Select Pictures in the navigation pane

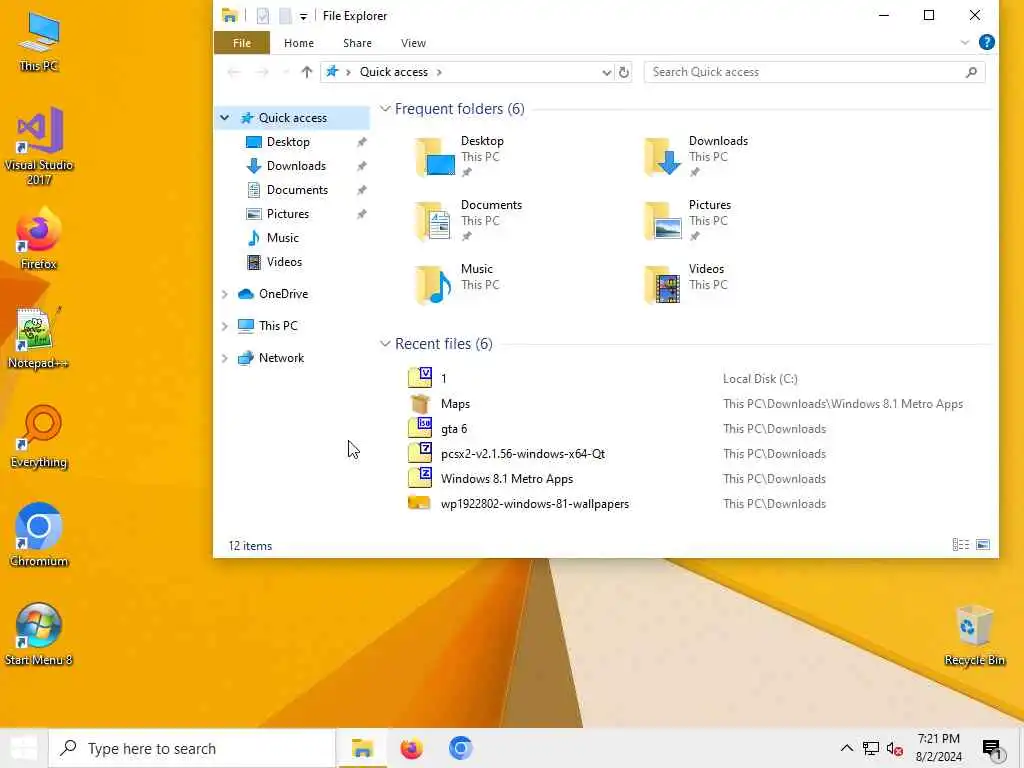(287, 214)
